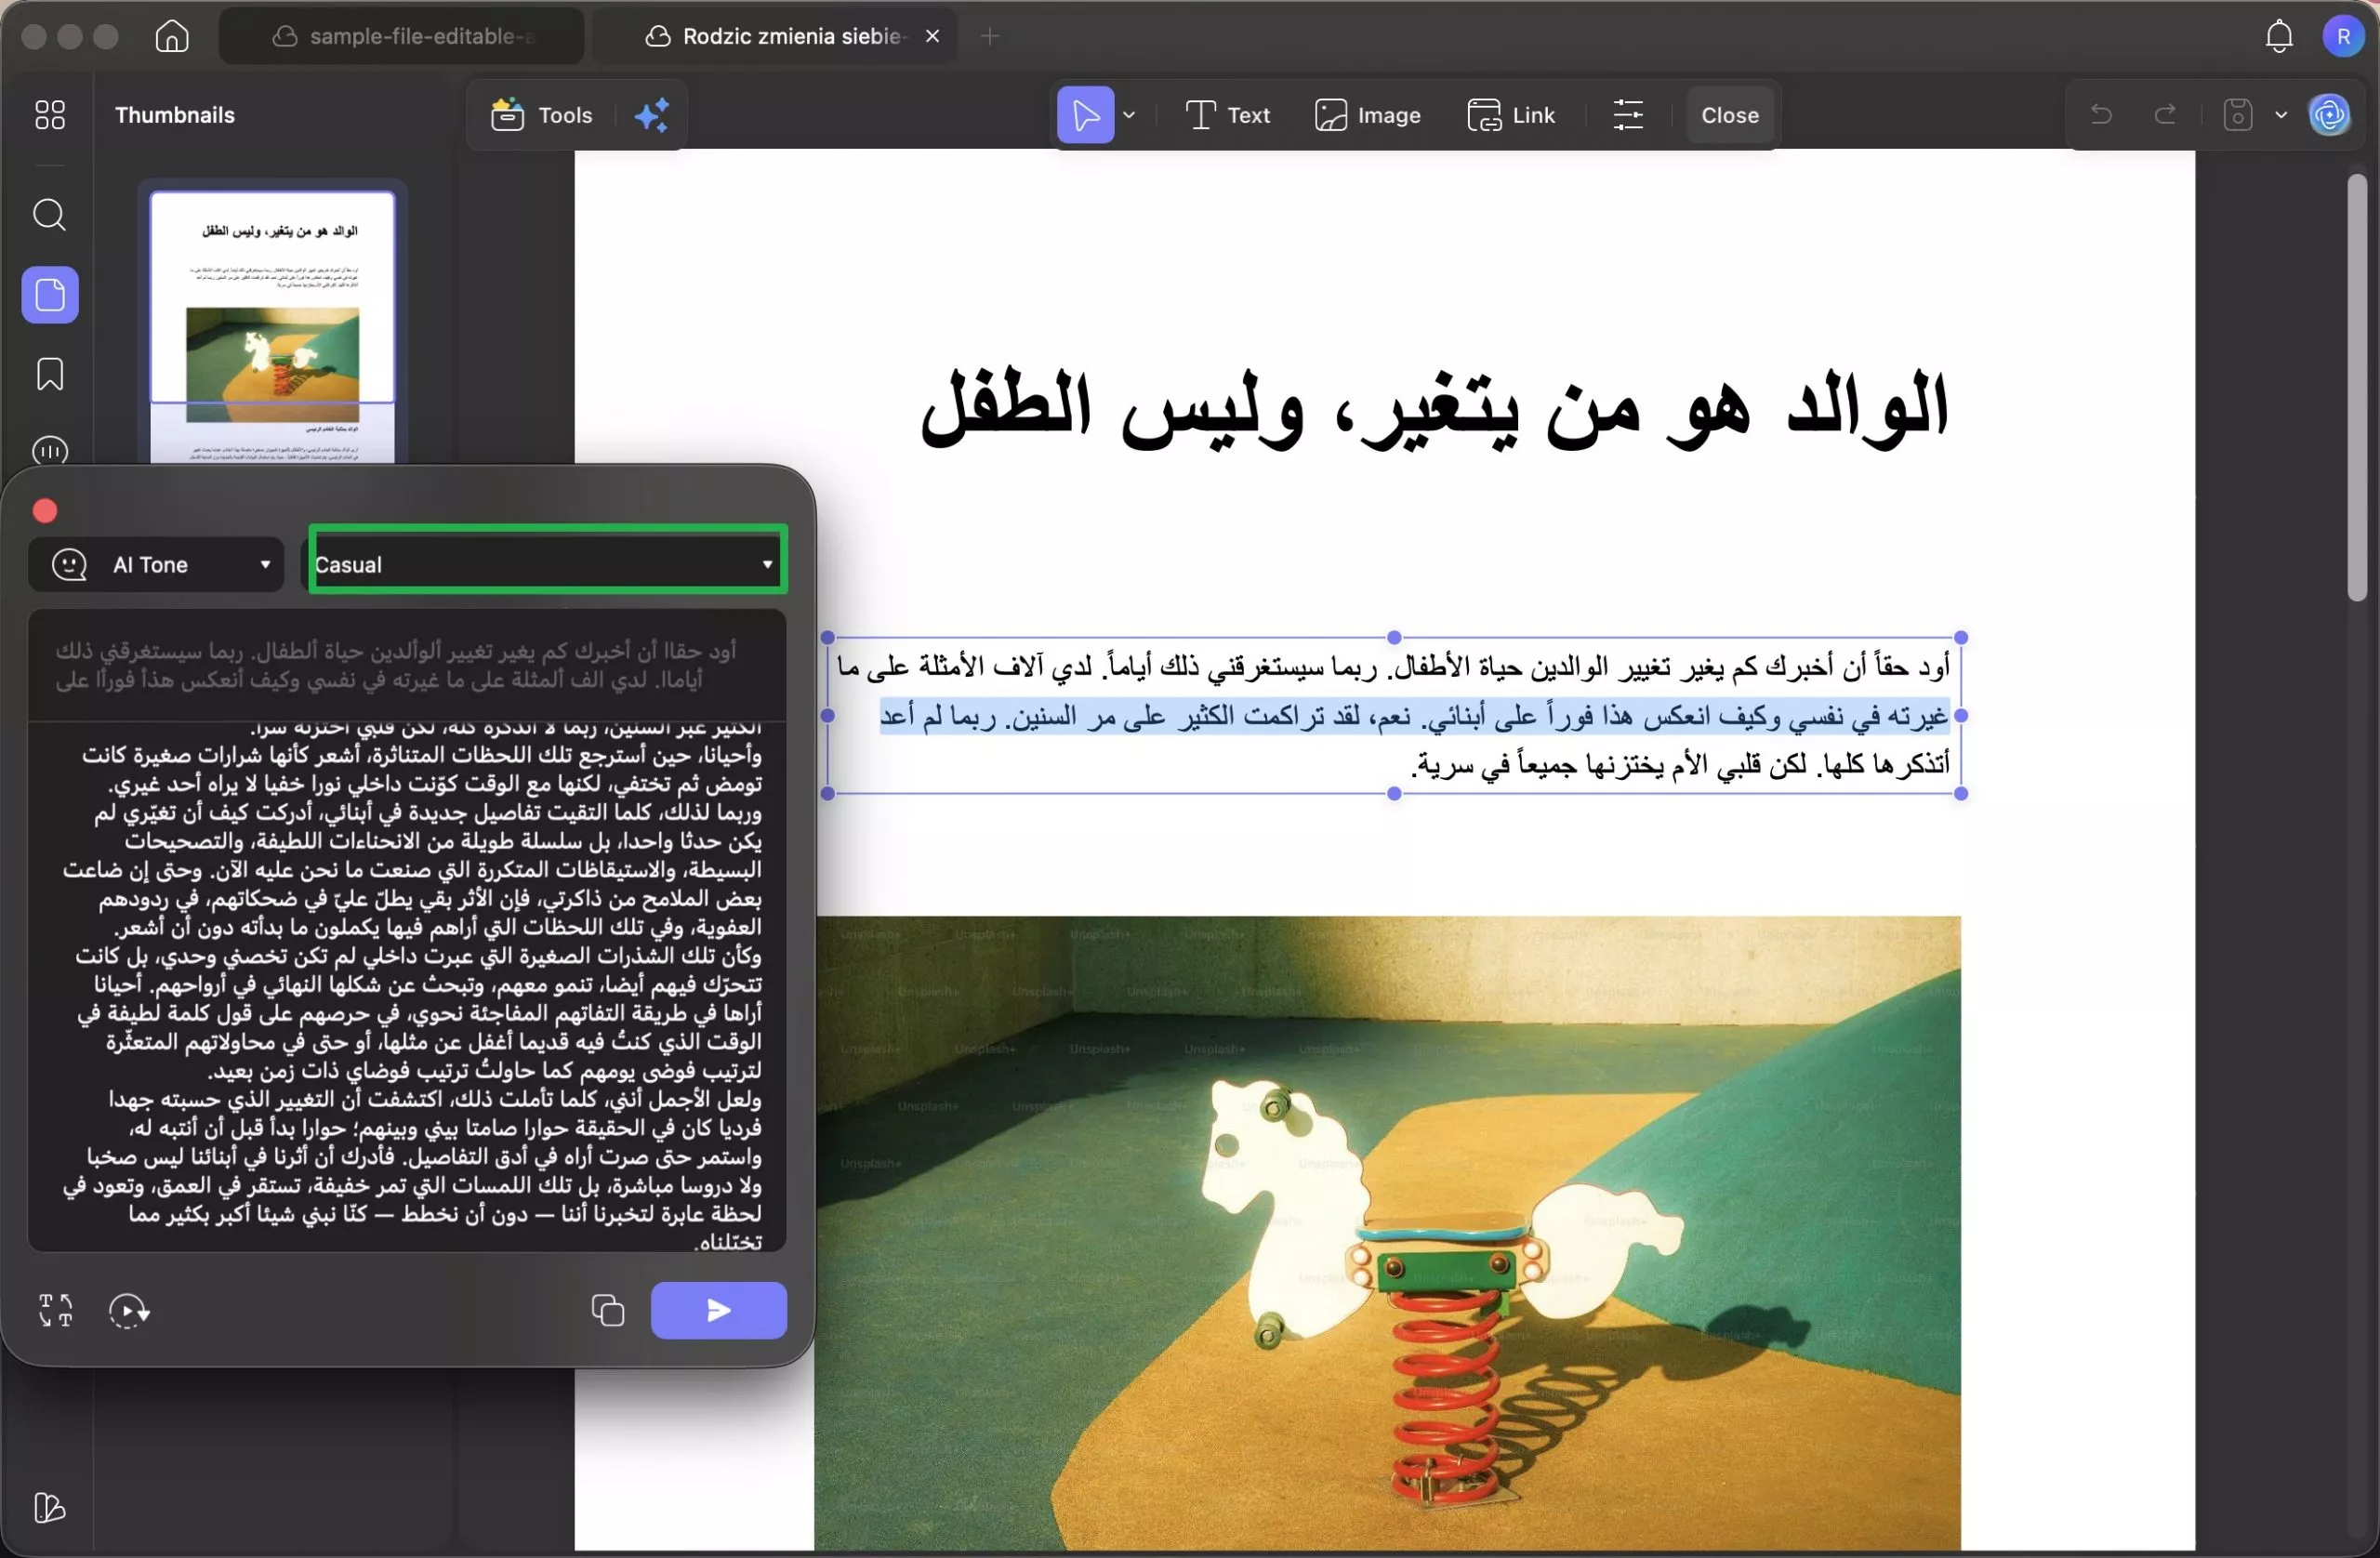The image size is (2380, 1558).
Task: Open the Tools menu
Action: (543, 115)
